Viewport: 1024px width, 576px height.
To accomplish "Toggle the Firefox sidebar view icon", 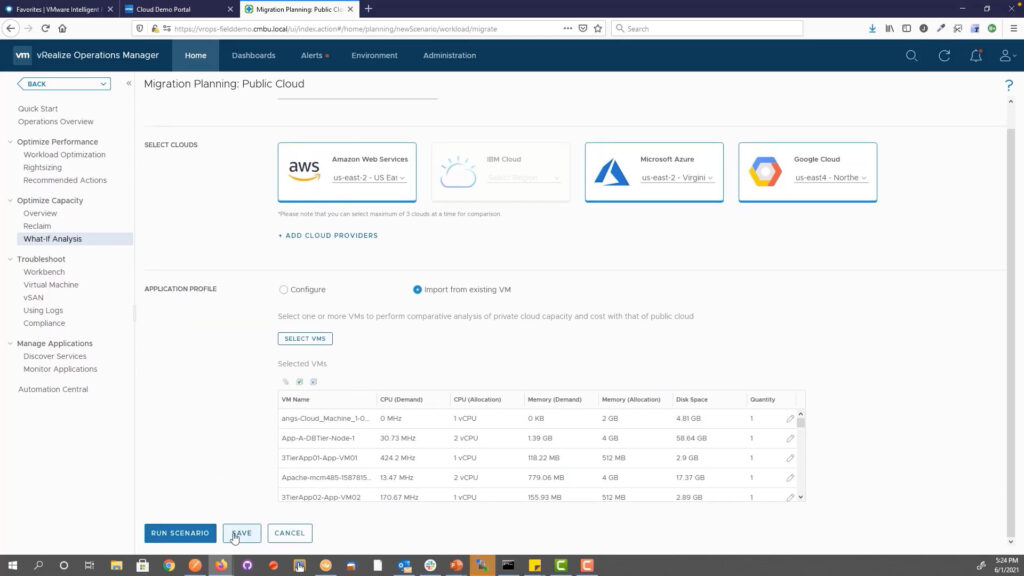I will (906, 29).
